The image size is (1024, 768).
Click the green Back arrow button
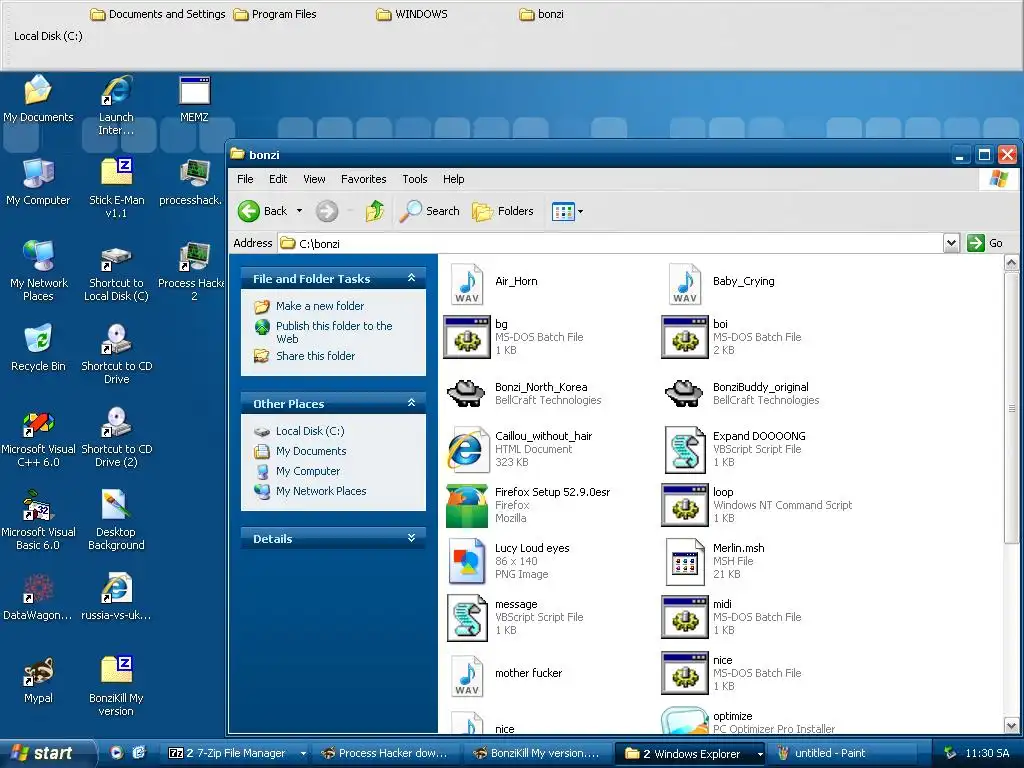(x=249, y=211)
